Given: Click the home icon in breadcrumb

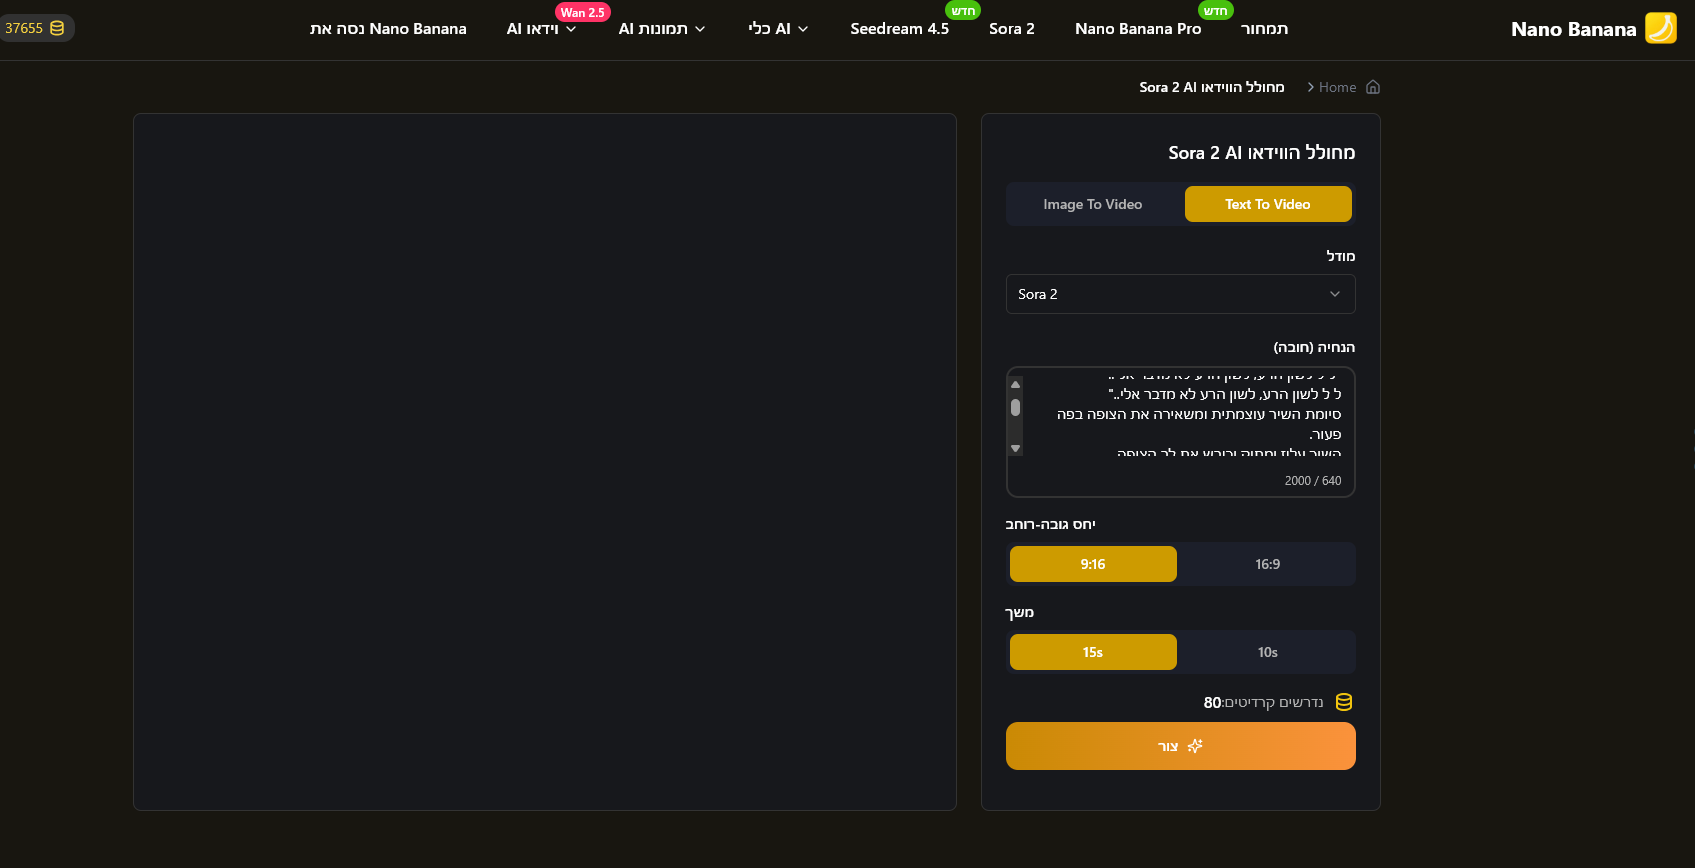Looking at the screenshot, I should [1373, 87].
